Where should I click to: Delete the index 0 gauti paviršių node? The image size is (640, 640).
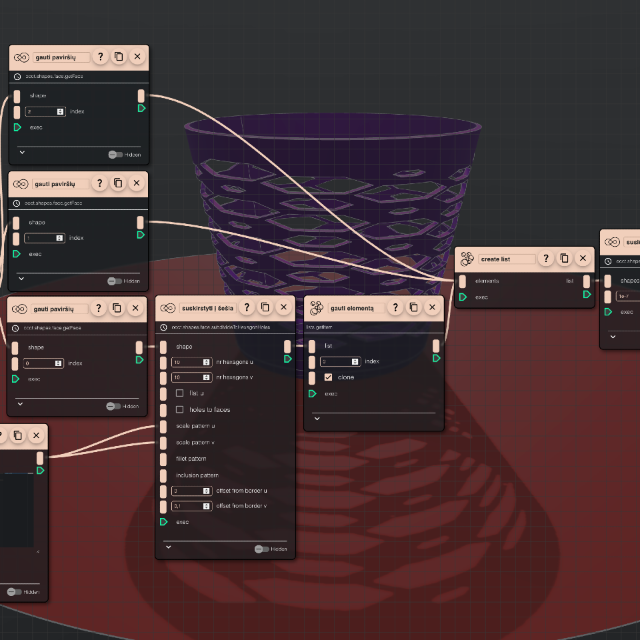click(136, 308)
